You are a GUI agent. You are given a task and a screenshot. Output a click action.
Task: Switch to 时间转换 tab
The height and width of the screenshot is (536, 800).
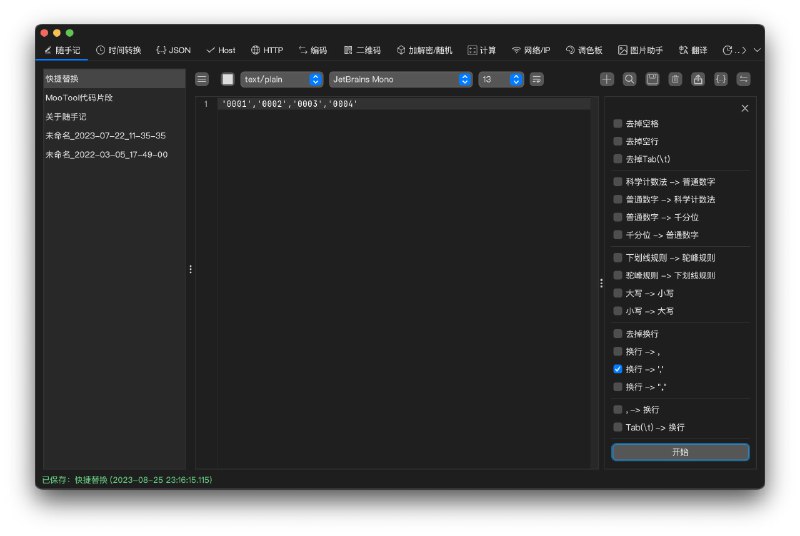118,50
